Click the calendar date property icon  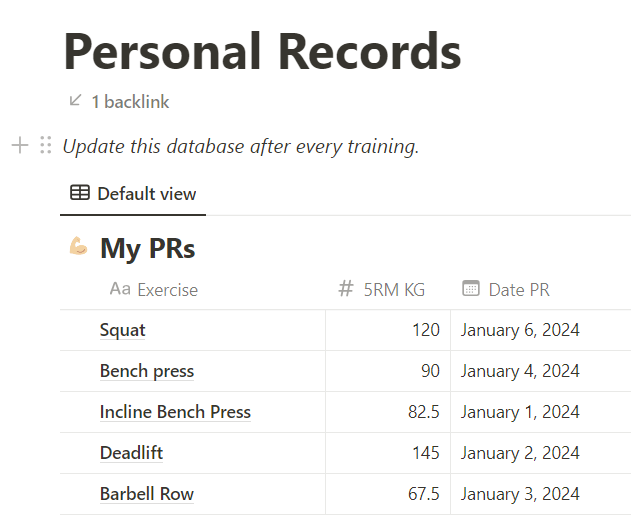point(471,289)
